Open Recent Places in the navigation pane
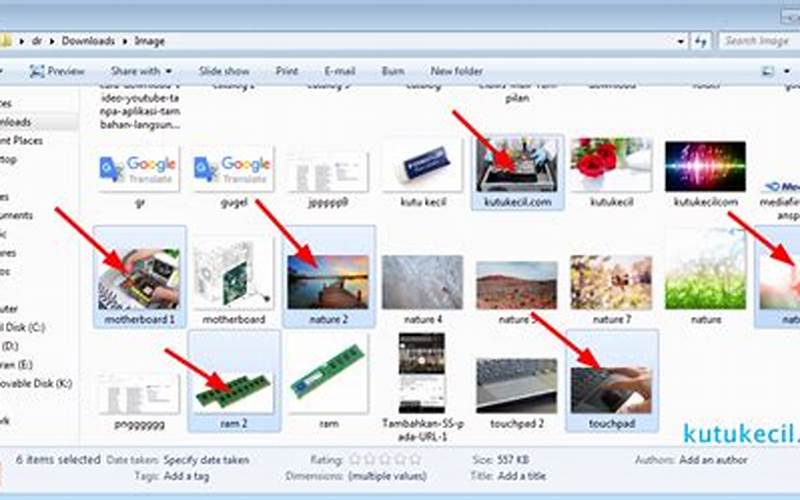 (x=21, y=140)
